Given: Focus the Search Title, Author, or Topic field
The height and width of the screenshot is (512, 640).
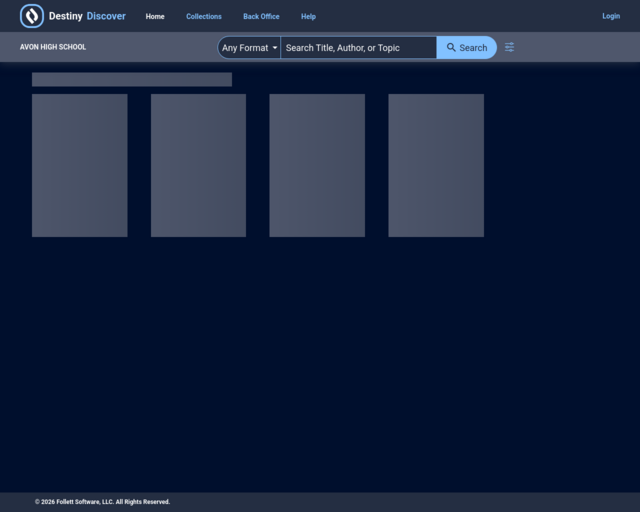Looking at the screenshot, I should [x=358, y=48].
